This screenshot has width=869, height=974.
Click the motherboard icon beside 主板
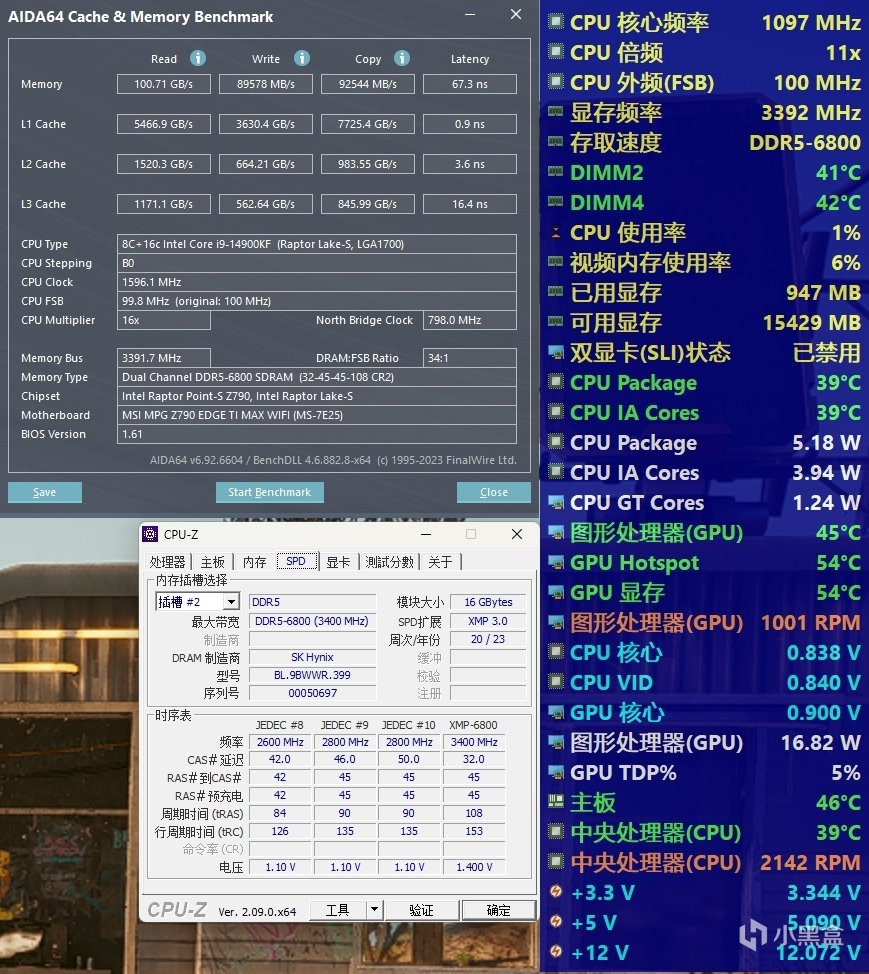(555, 802)
